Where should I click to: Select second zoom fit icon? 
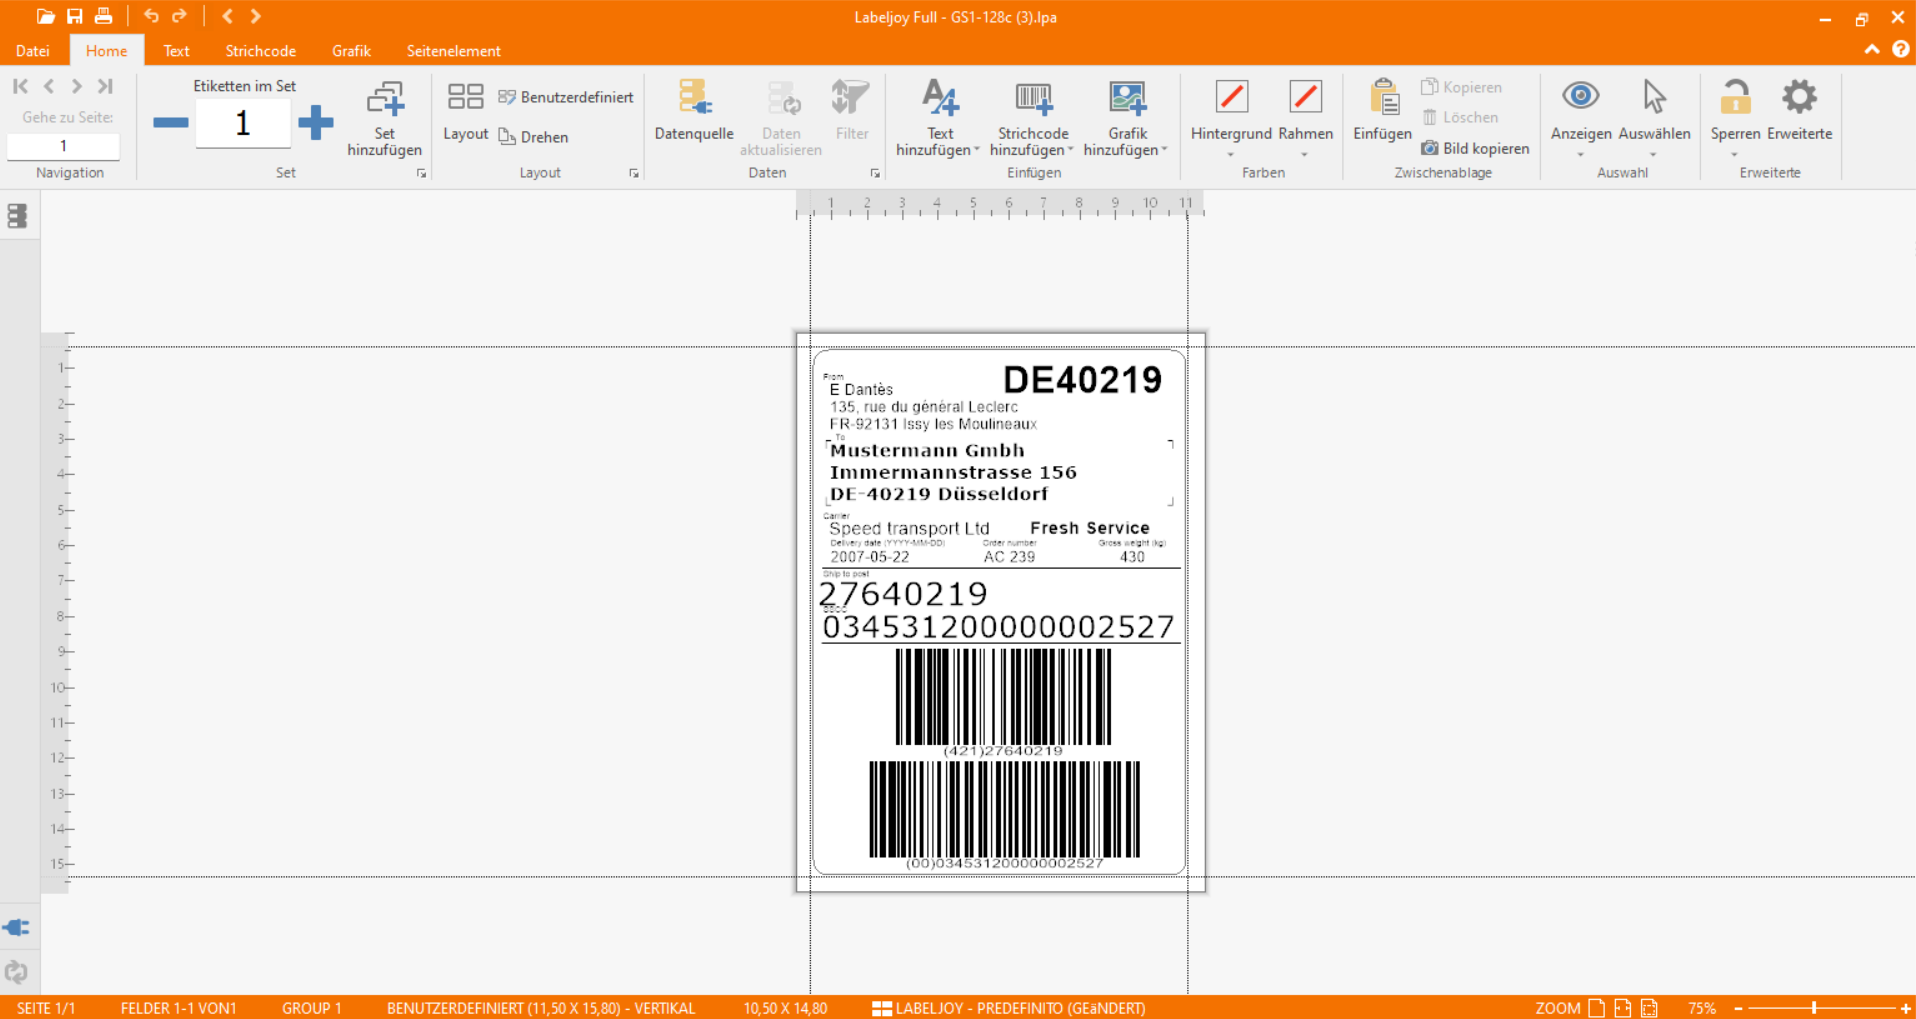pos(1622,1008)
